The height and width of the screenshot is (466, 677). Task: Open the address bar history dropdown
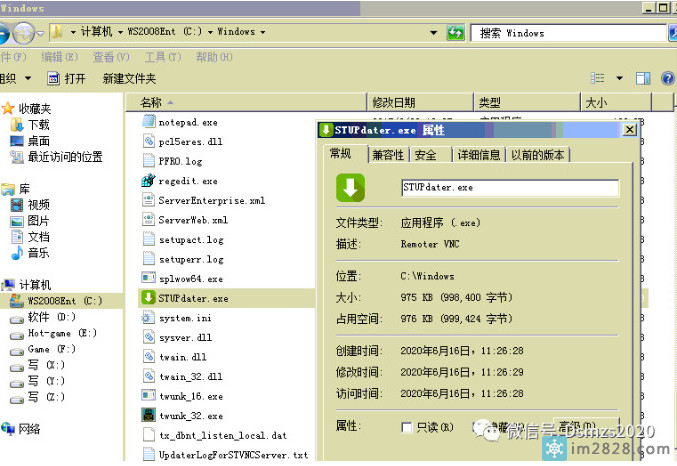pos(434,33)
